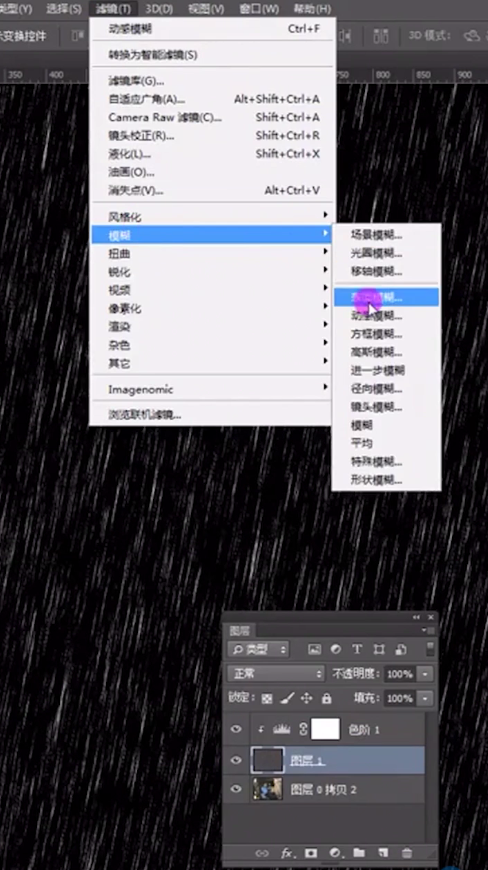The image size is (488, 870).
Task: Choose 转换为智能滤镜(S) entry
Action: tap(212, 55)
